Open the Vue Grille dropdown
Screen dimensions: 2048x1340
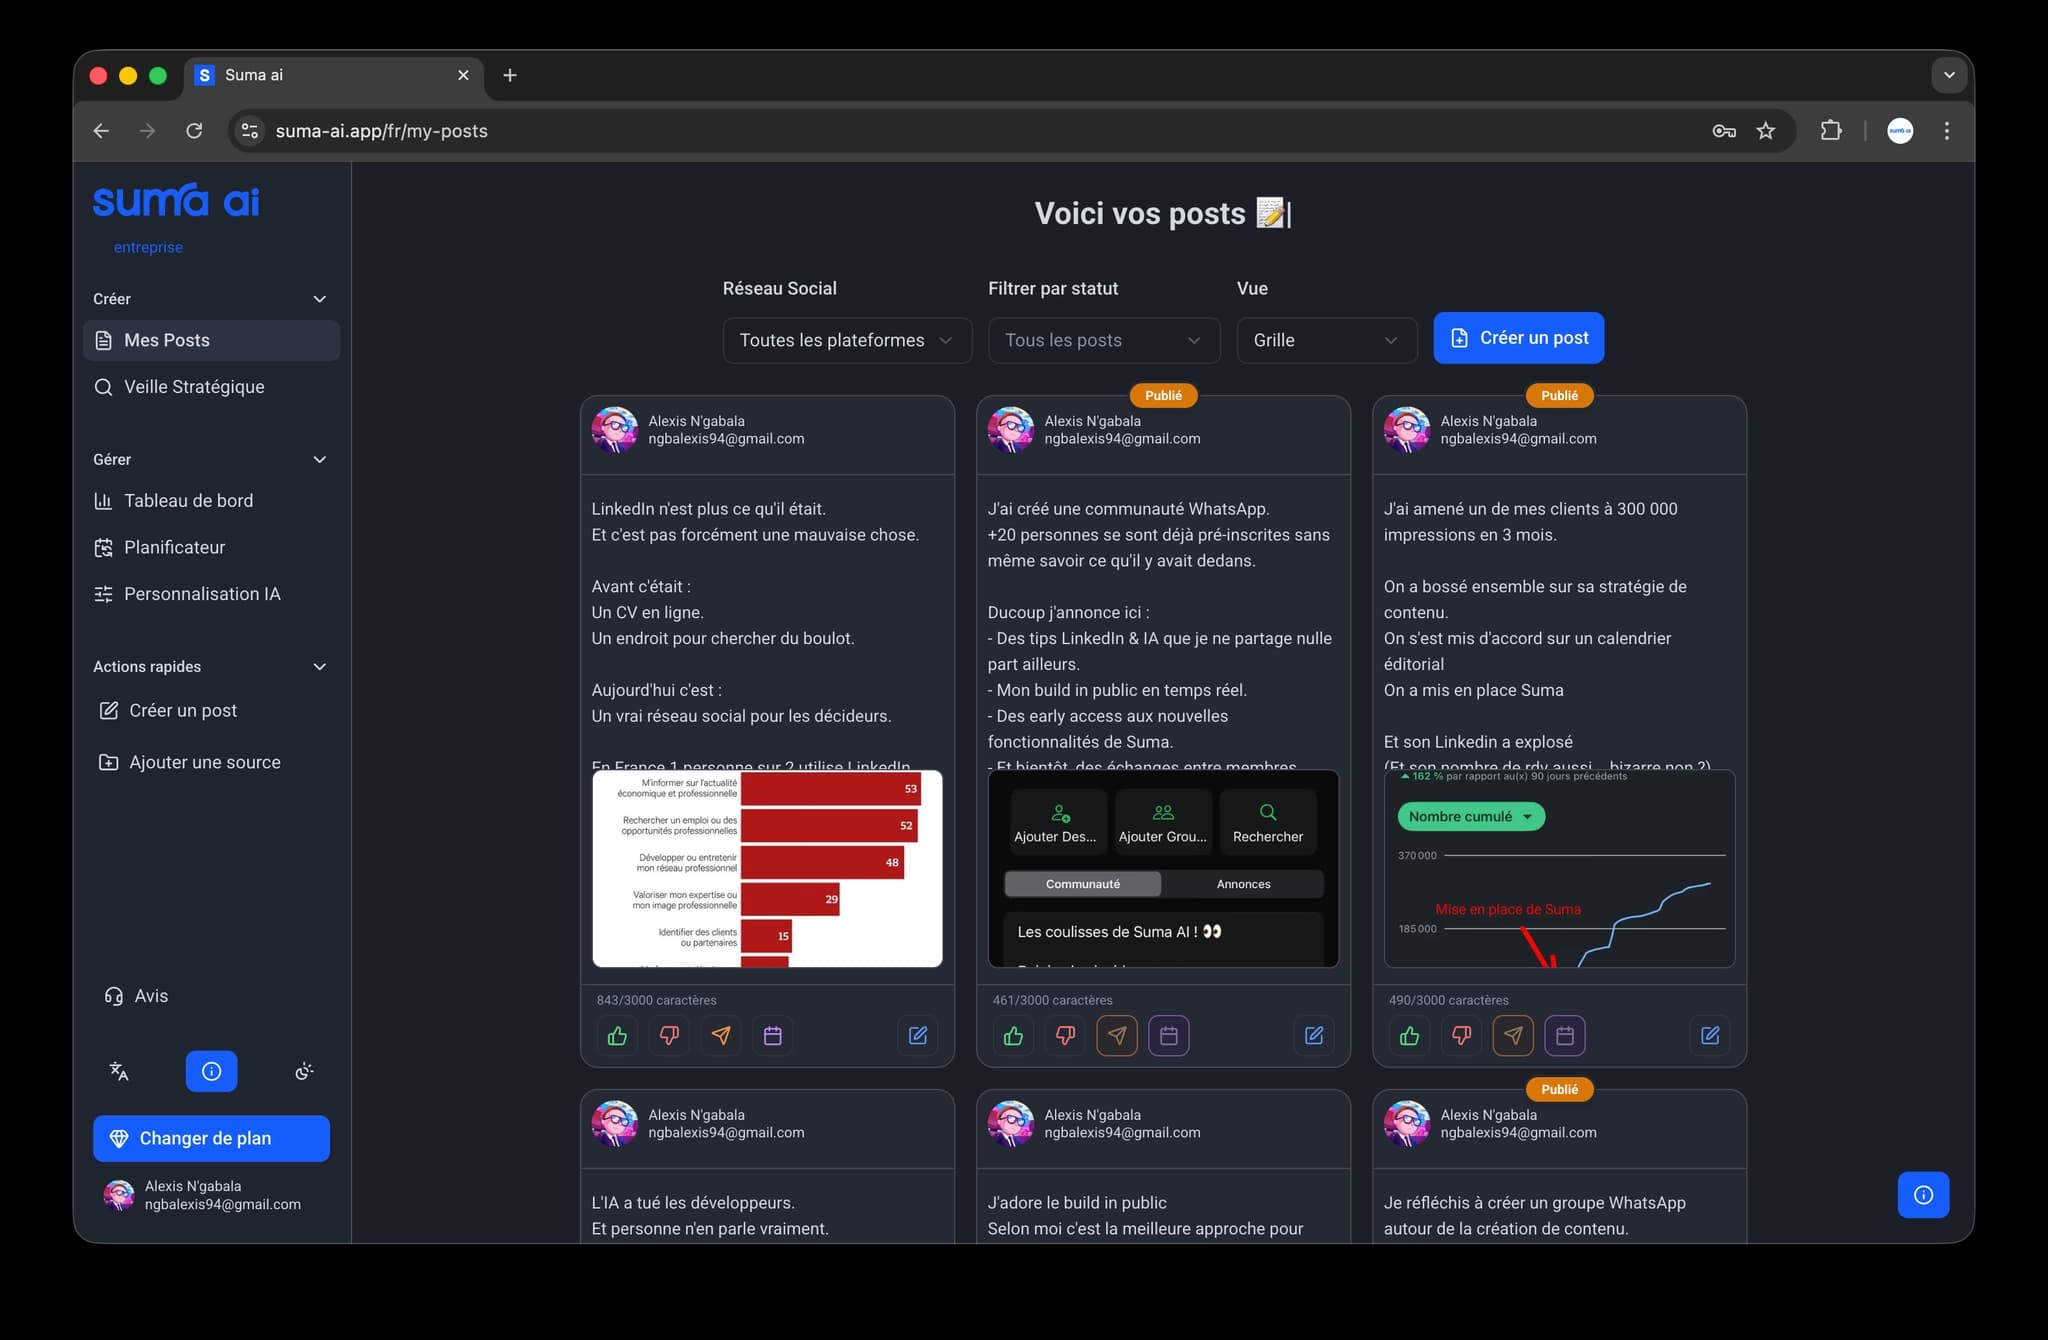coord(1325,340)
